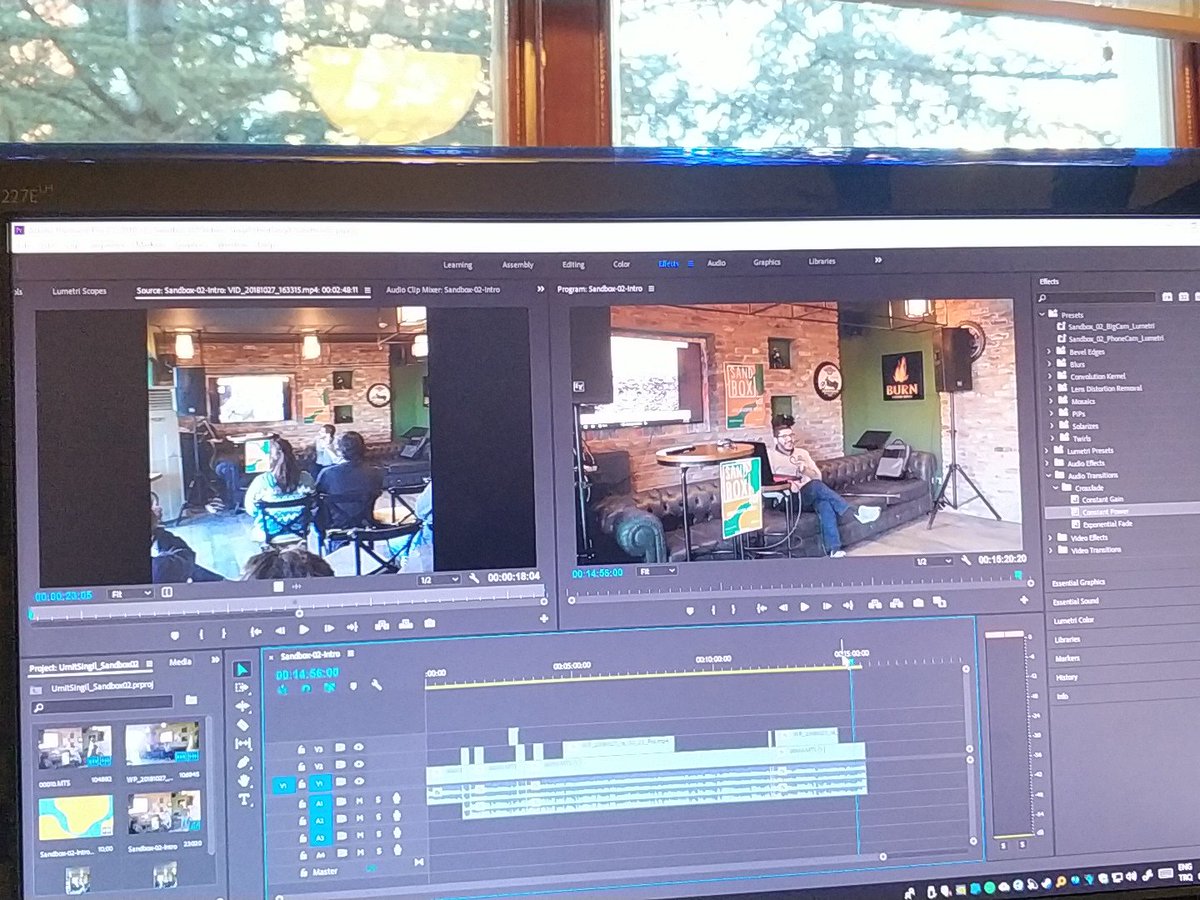Screen dimensions: 1200x900
Task: Open the button editor plus in Program monitor
Action: pos(1024,599)
